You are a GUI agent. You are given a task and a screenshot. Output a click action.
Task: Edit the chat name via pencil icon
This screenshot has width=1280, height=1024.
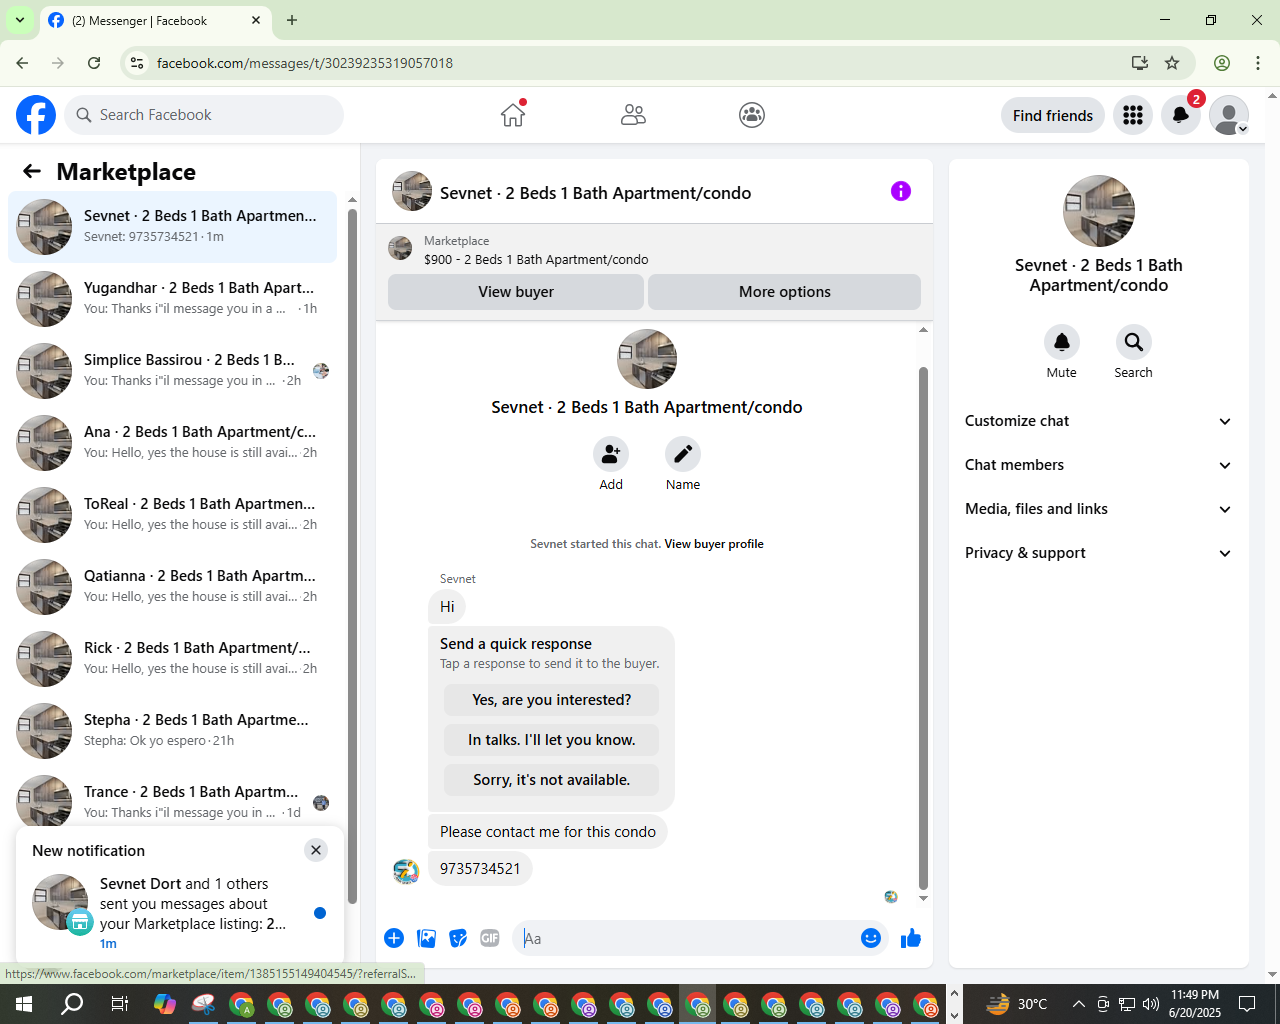point(683,454)
